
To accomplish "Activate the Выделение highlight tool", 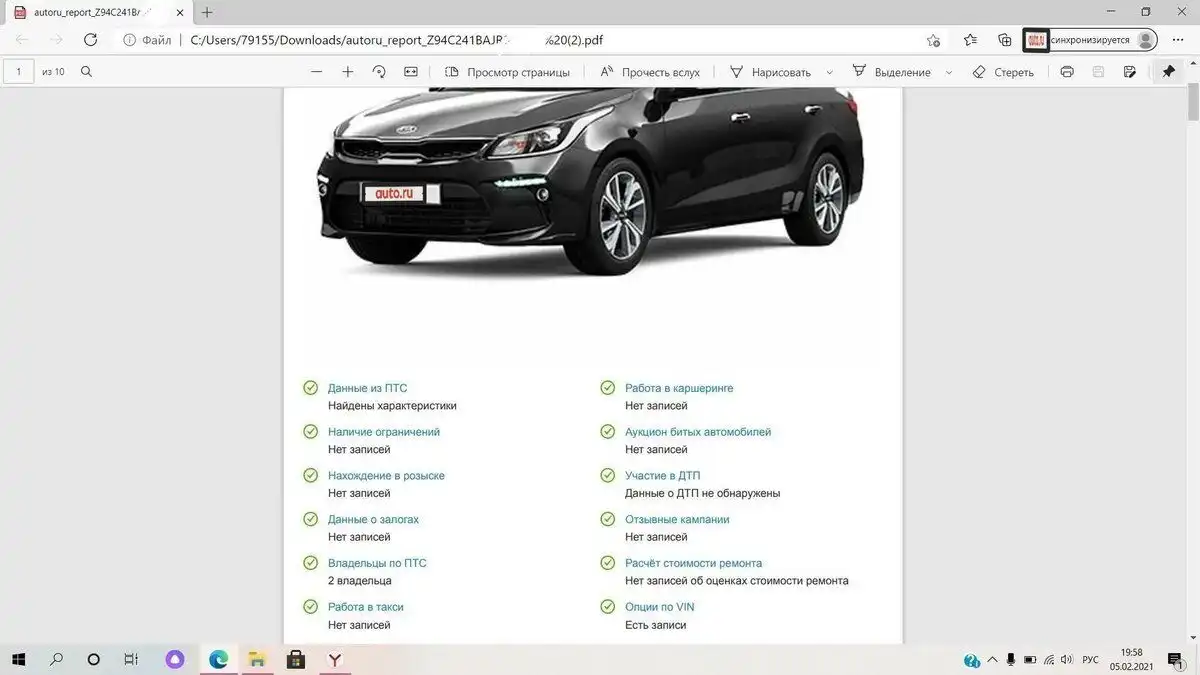I will (x=891, y=72).
